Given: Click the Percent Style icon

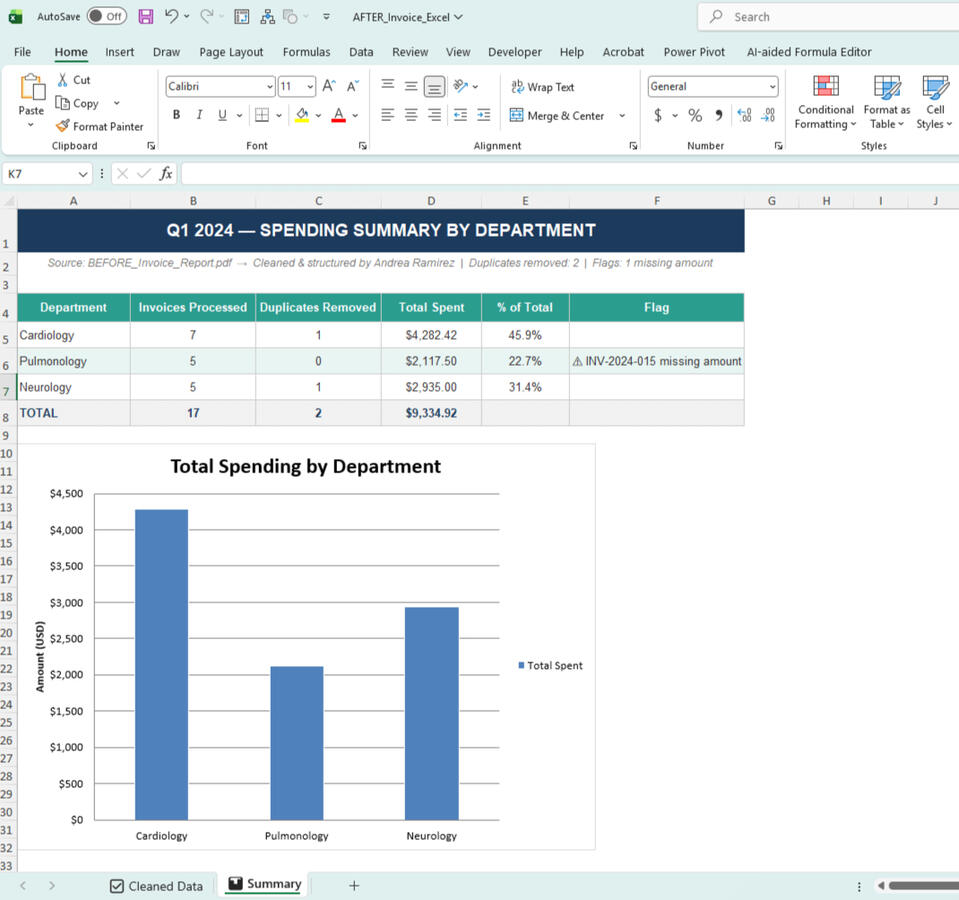Looking at the screenshot, I should (x=694, y=116).
